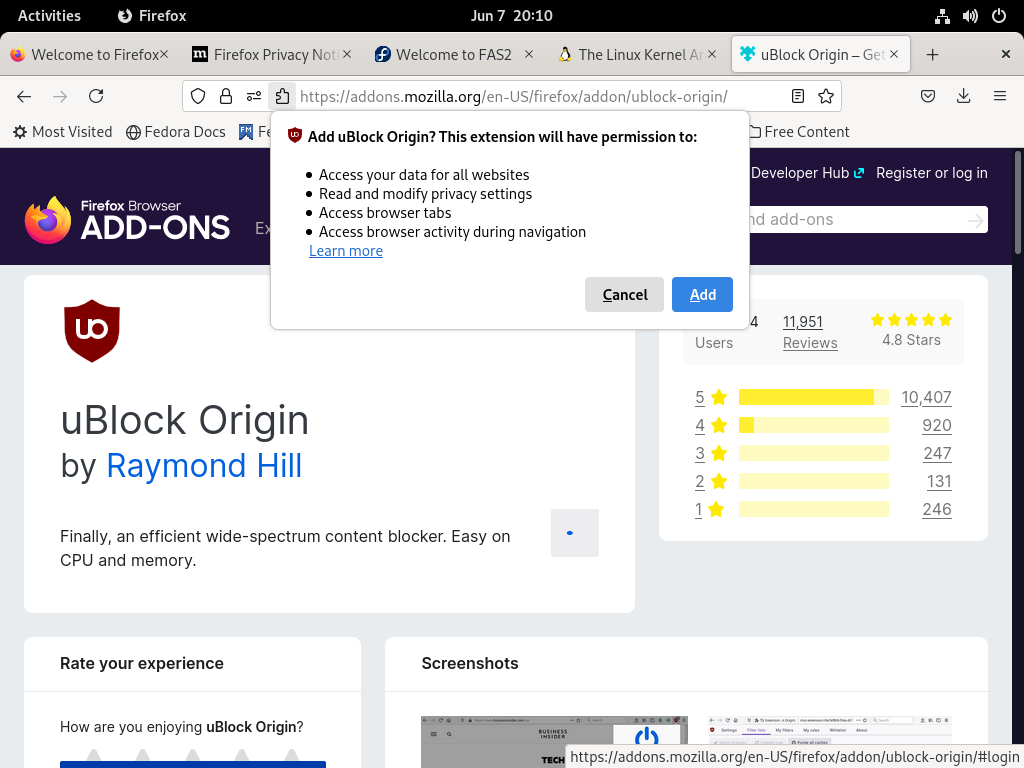Image resolution: width=1024 pixels, height=768 pixels.
Task: Open the Learn more permissions link
Action: [x=345, y=251]
